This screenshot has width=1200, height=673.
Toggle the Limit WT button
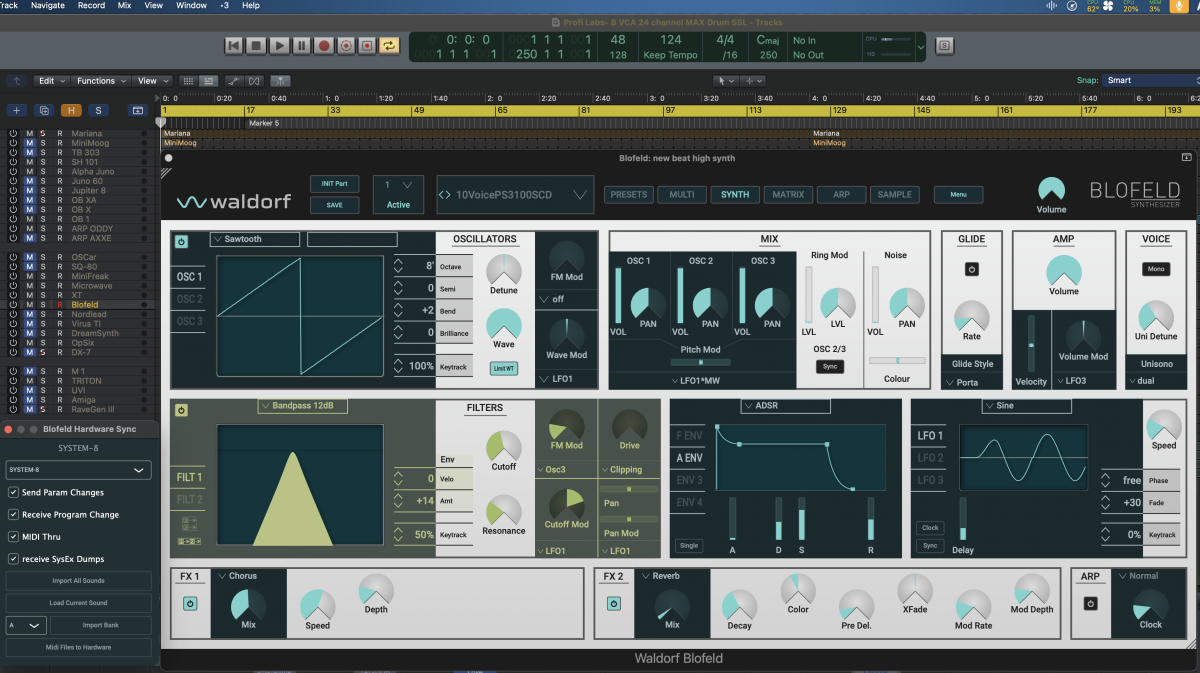pyautogui.click(x=504, y=368)
